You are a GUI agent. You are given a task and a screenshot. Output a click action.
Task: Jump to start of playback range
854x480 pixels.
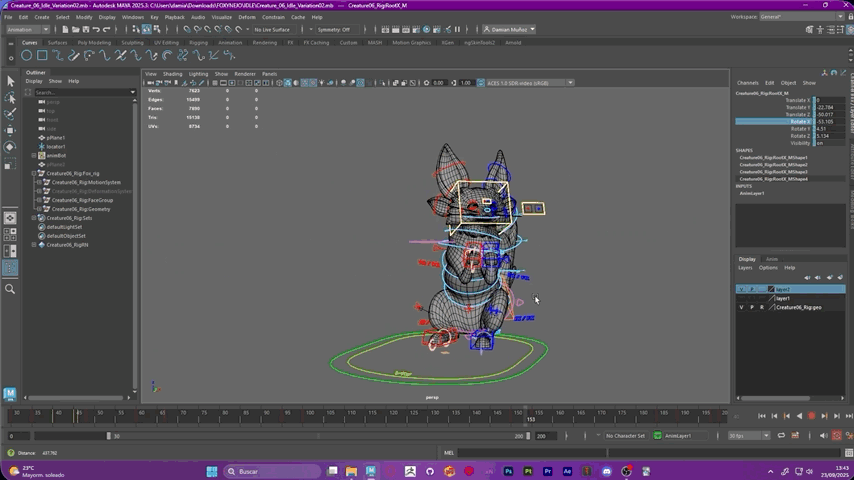[761, 416]
